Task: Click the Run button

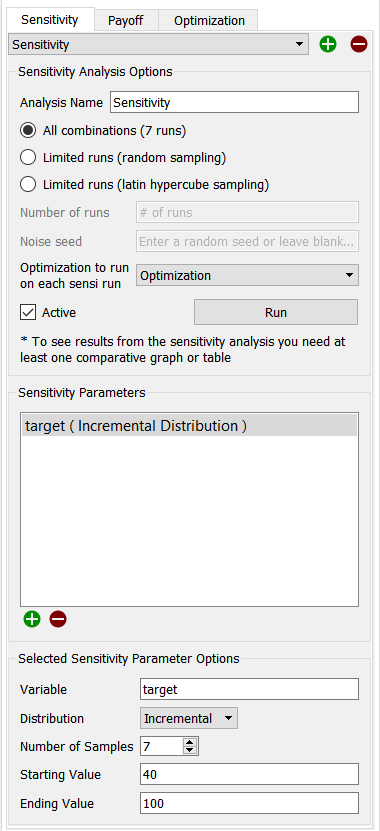Action: coord(276,312)
